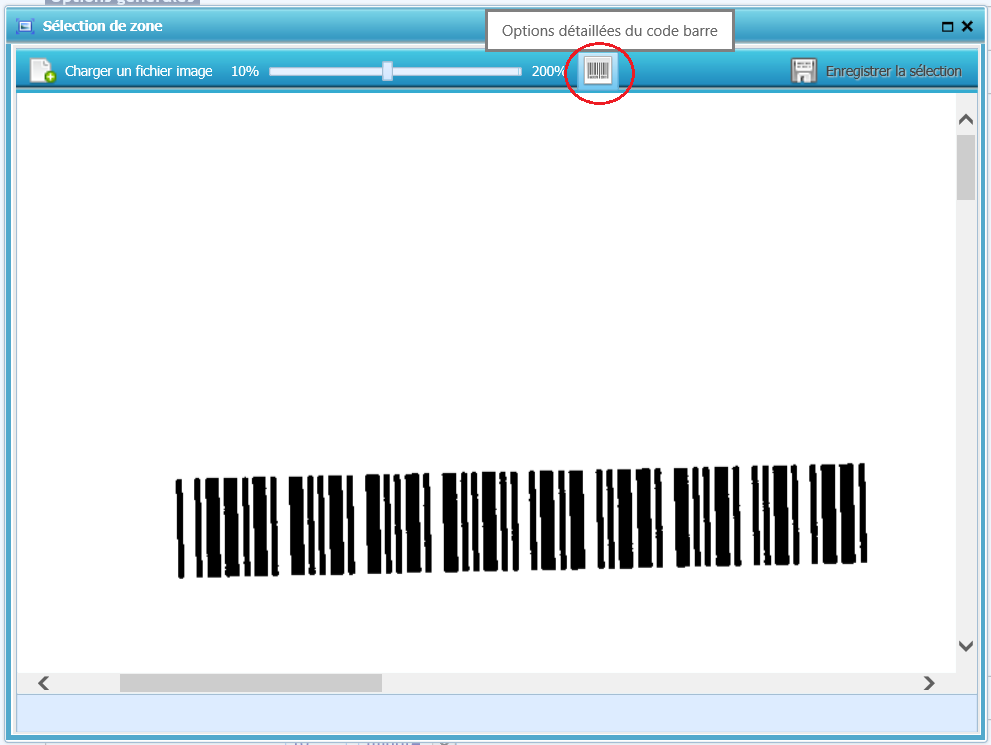The width and height of the screenshot is (991, 745).
Task: Maximize the 'Sélection de zone' window
Action: coord(947,27)
